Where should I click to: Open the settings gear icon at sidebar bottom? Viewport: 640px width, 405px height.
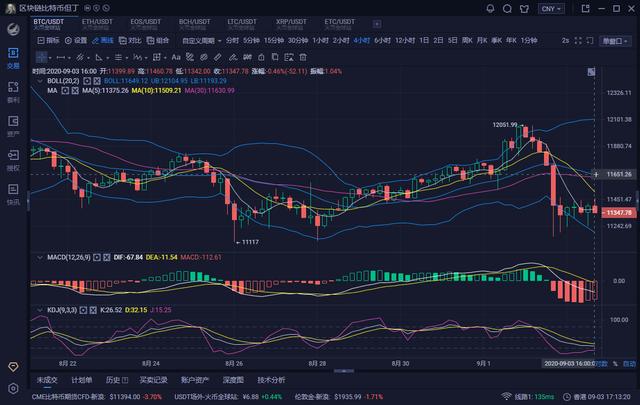[x=13, y=389]
